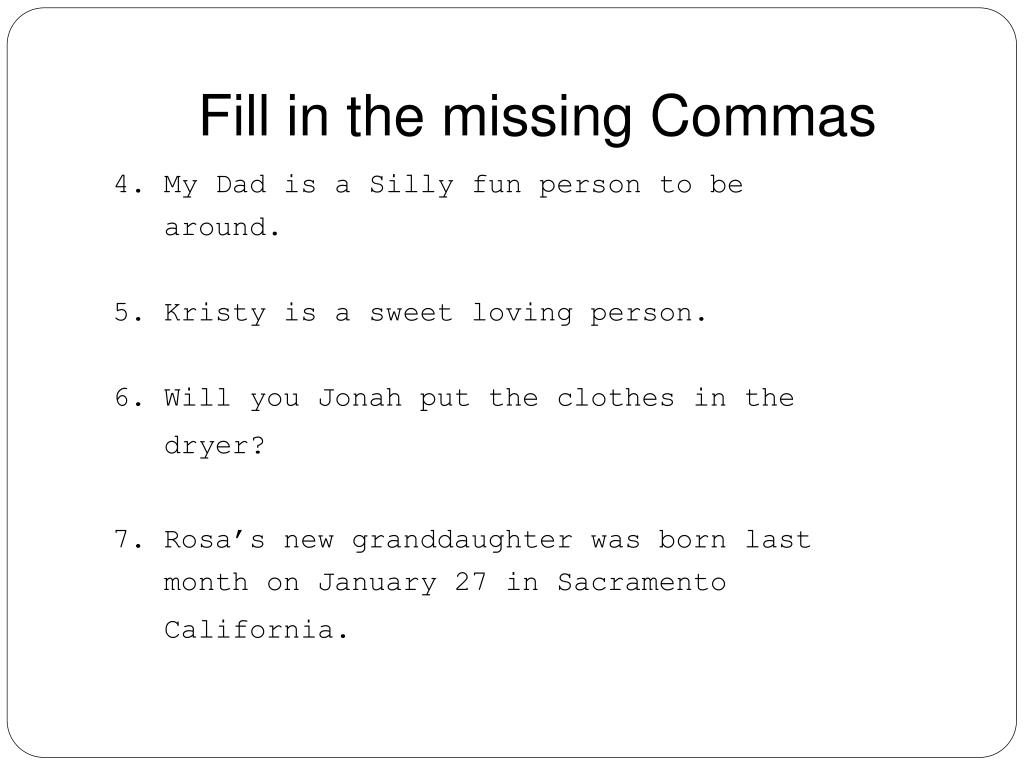
Task: Click the word 'fun' in sentence 4
Action: click(496, 185)
